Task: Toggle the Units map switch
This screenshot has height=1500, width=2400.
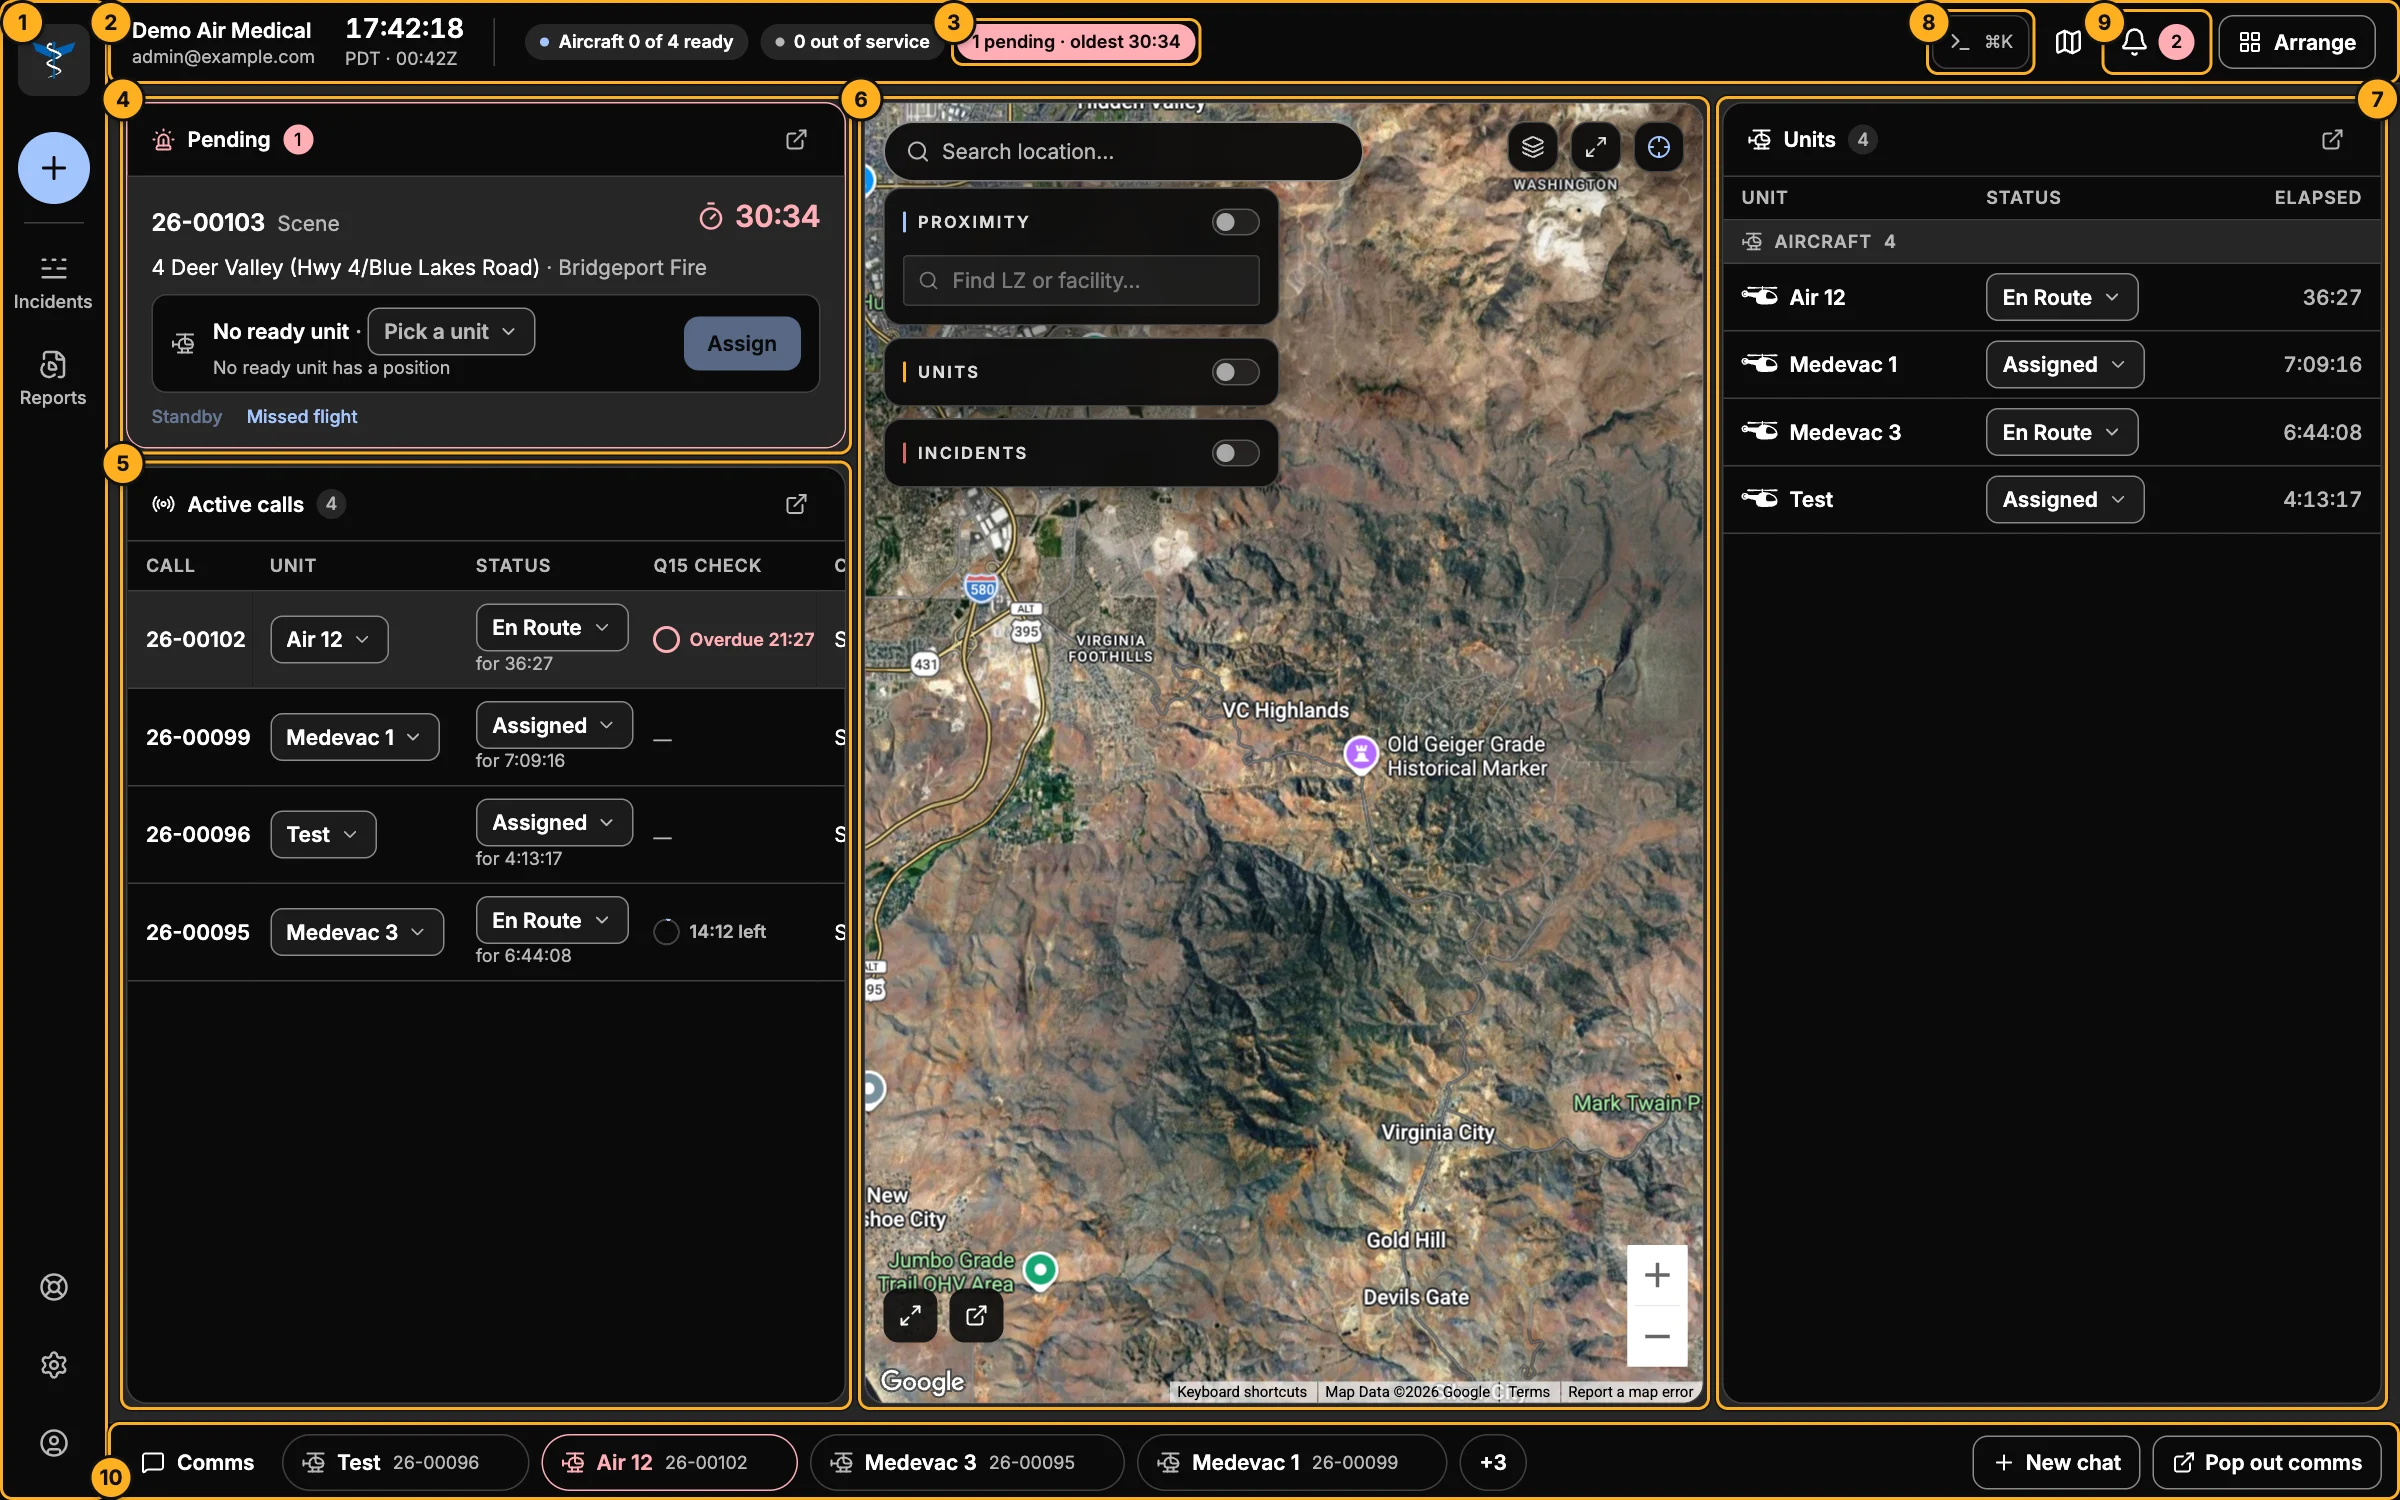Action: (x=1235, y=372)
